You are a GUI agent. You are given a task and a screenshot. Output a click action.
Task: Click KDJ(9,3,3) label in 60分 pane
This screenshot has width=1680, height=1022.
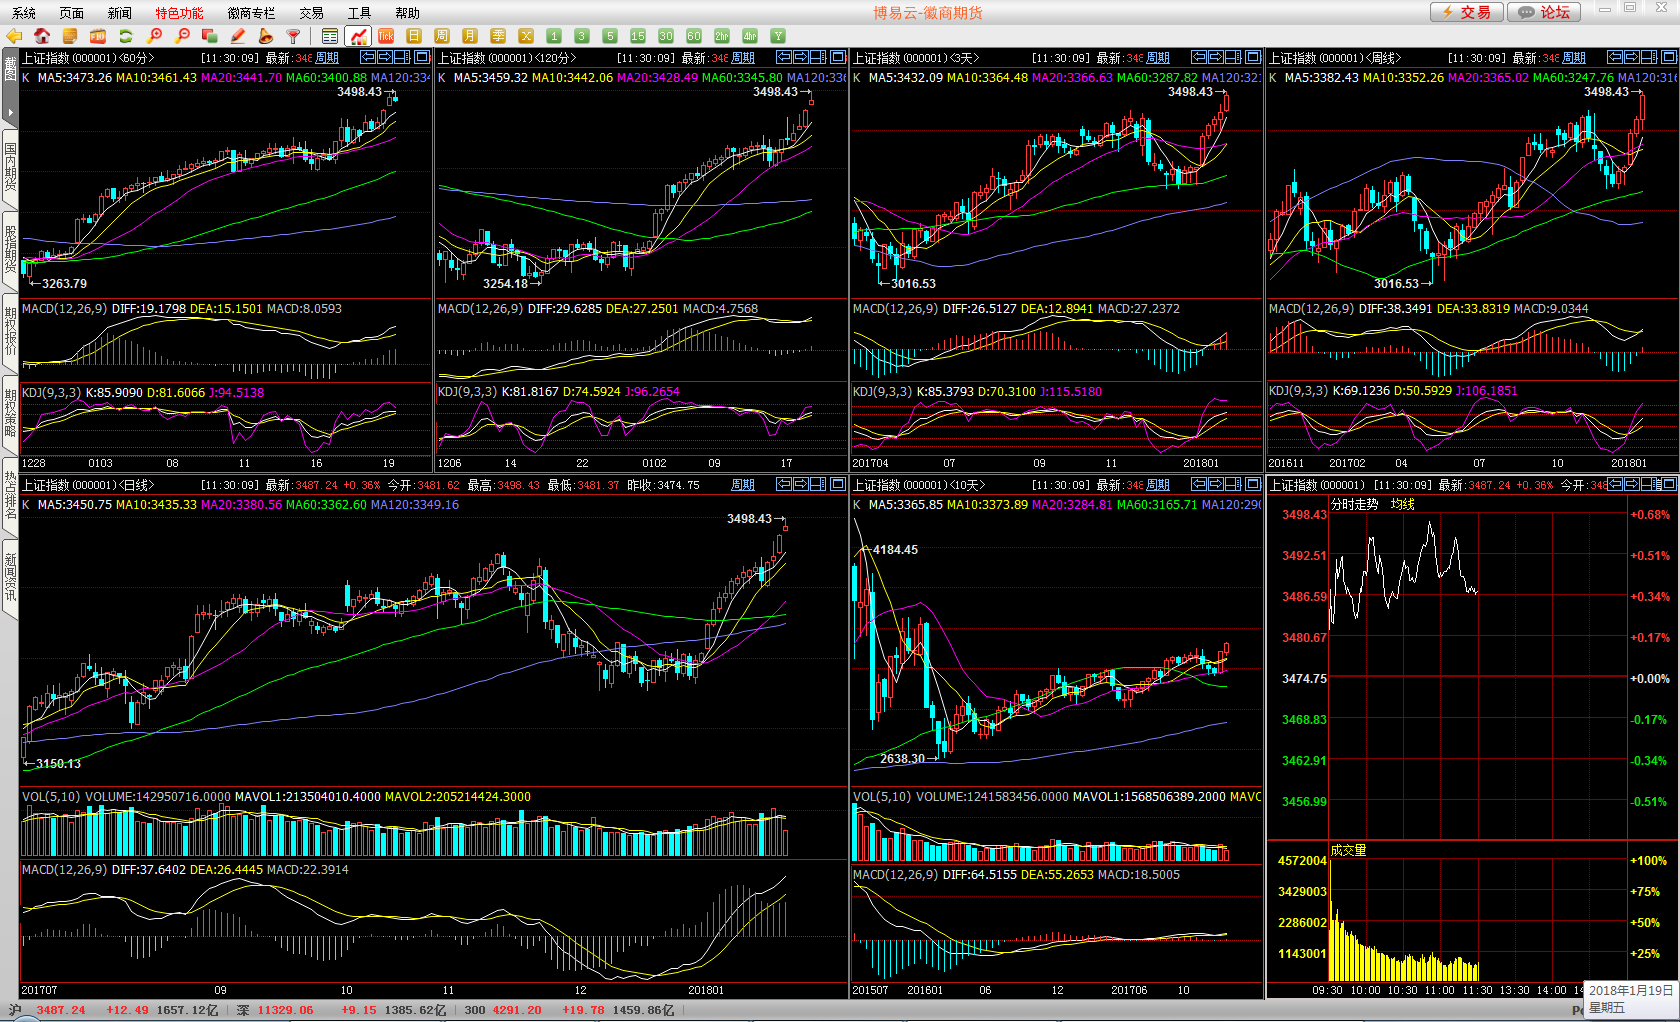pos(52,392)
